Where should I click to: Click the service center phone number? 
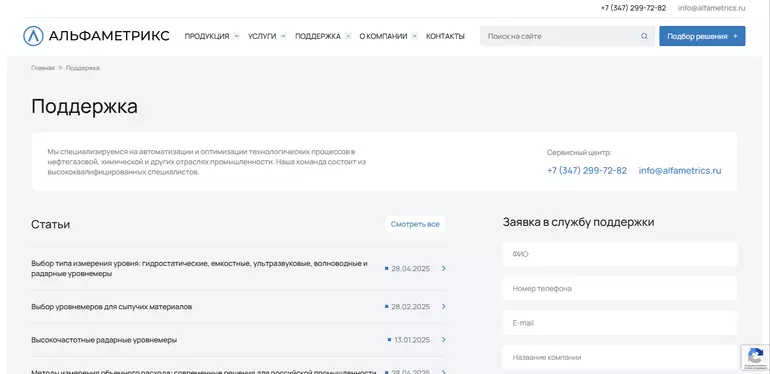point(587,171)
